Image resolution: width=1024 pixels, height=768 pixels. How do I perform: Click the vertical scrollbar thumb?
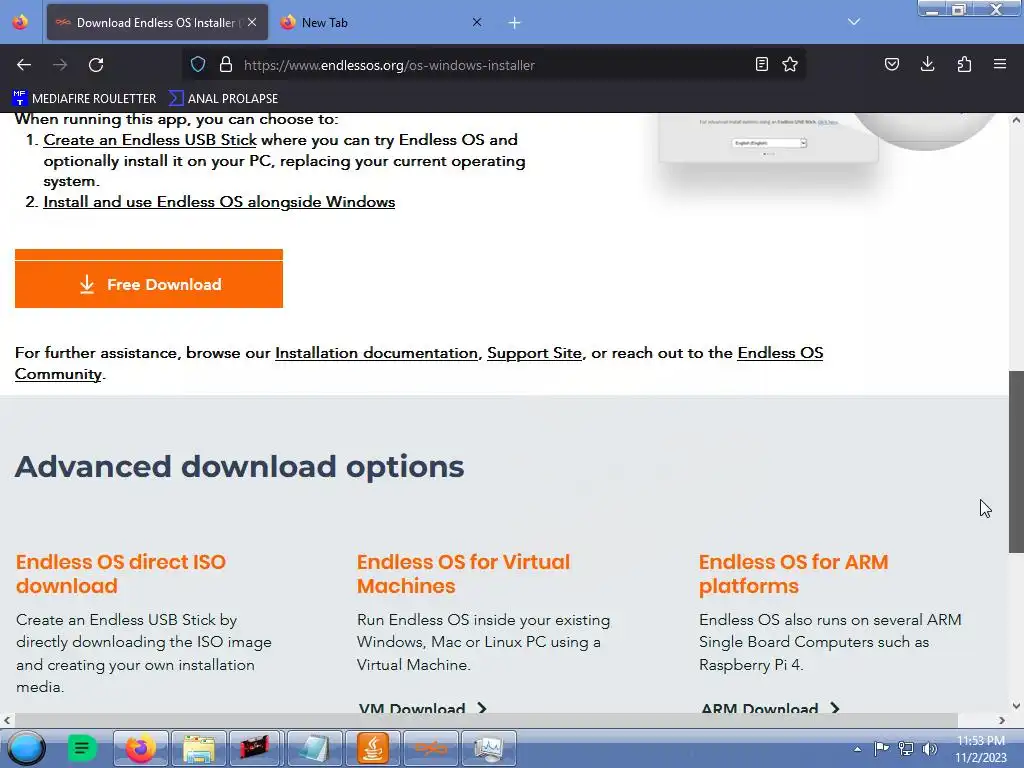[x=1016, y=462]
